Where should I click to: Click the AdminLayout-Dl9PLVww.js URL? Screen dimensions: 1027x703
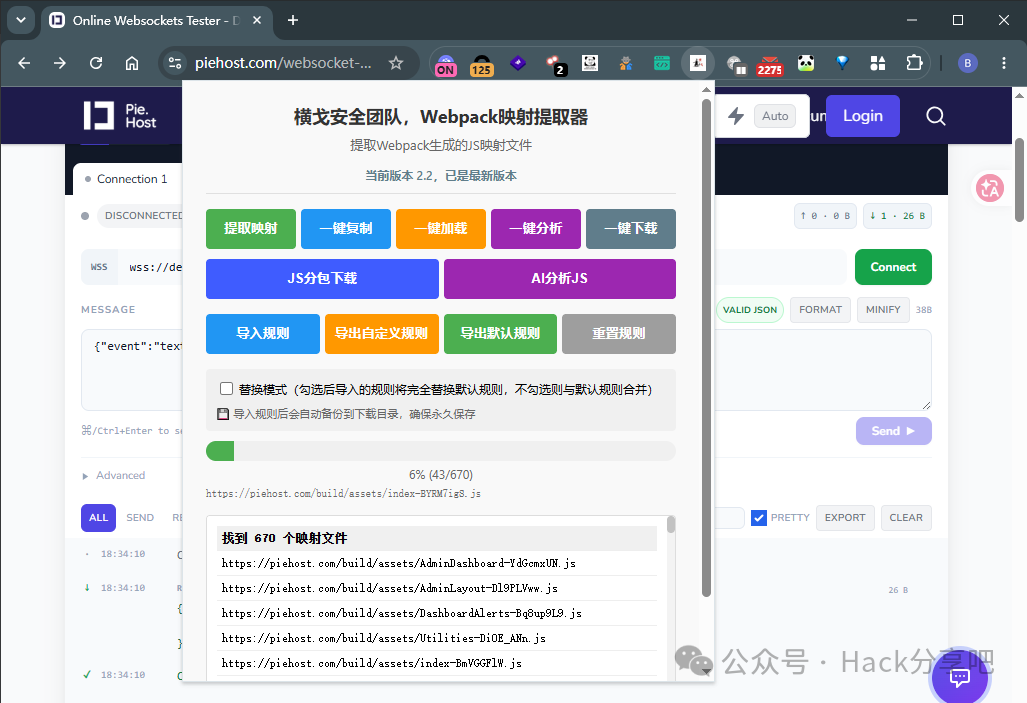coord(390,588)
